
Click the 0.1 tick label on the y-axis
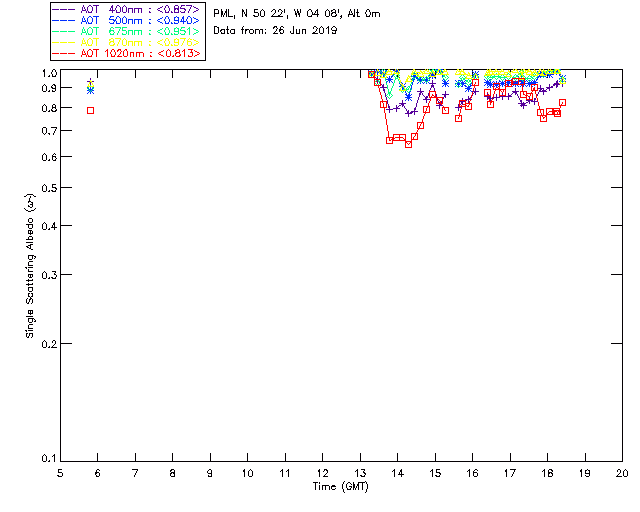click(x=49, y=459)
